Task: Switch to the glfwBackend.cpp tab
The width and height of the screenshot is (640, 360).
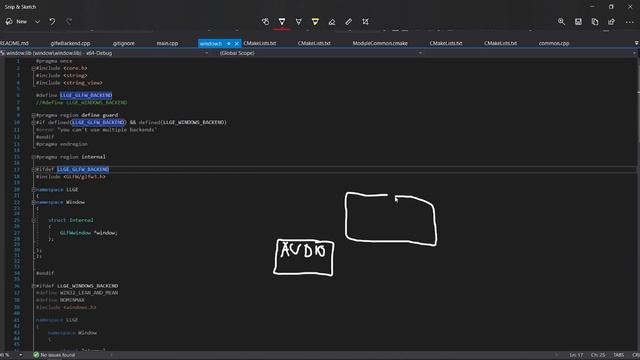Action: click(x=70, y=43)
